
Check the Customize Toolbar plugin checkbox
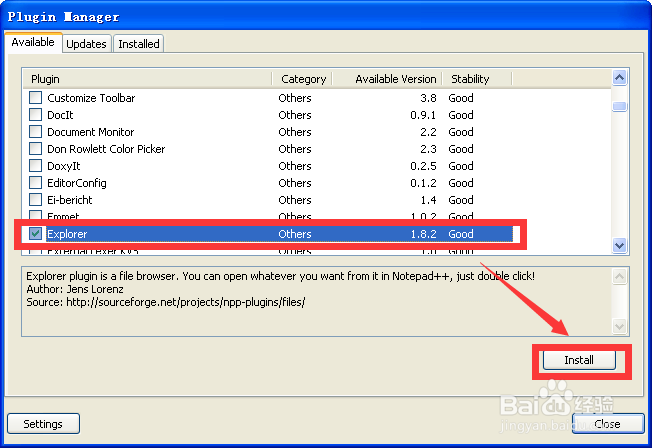coord(35,98)
